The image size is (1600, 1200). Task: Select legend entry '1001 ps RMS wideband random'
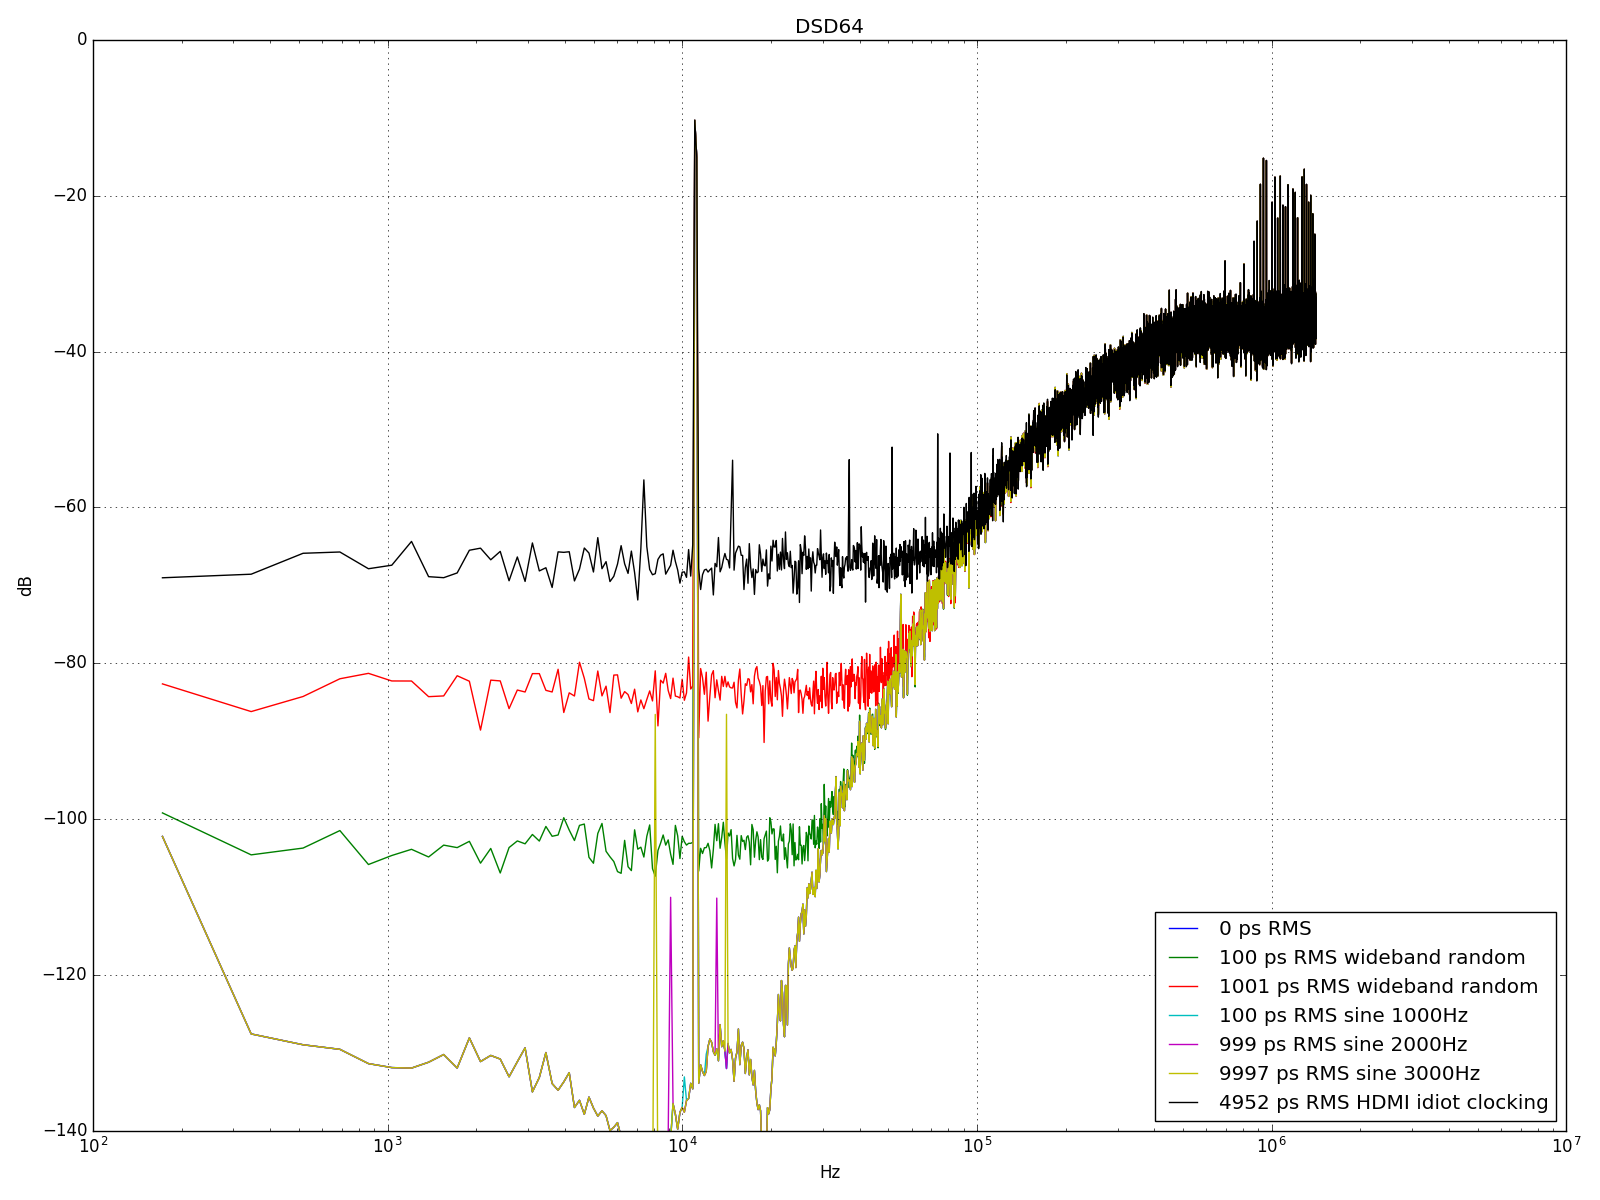click(x=1378, y=987)
